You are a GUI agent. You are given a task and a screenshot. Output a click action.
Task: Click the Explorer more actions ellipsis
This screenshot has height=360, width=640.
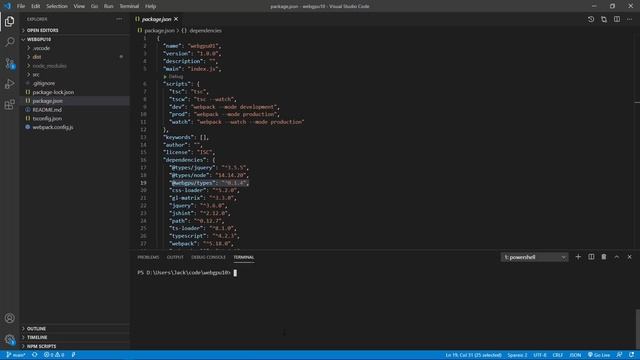tap(119, 19)
